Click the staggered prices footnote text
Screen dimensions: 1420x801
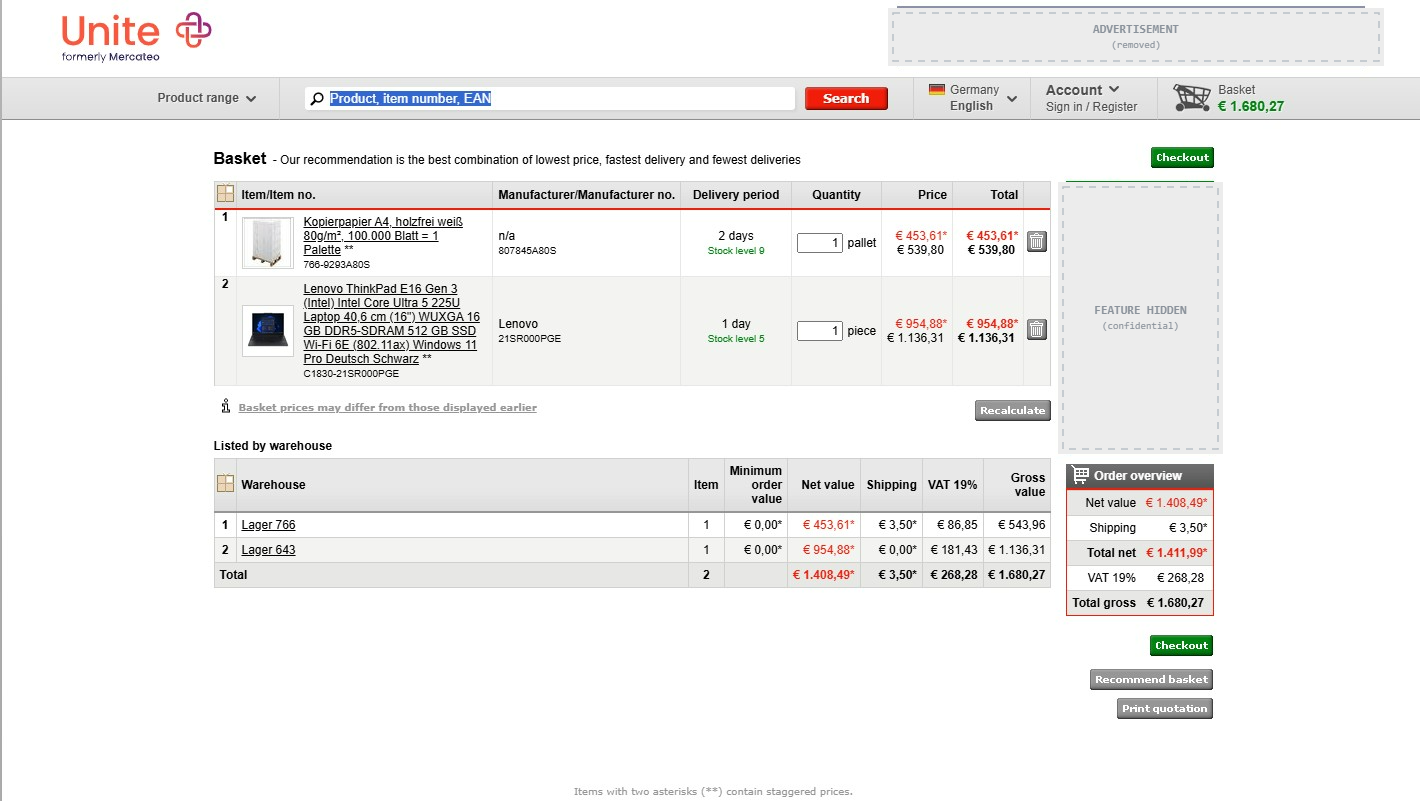coord(713,792)
